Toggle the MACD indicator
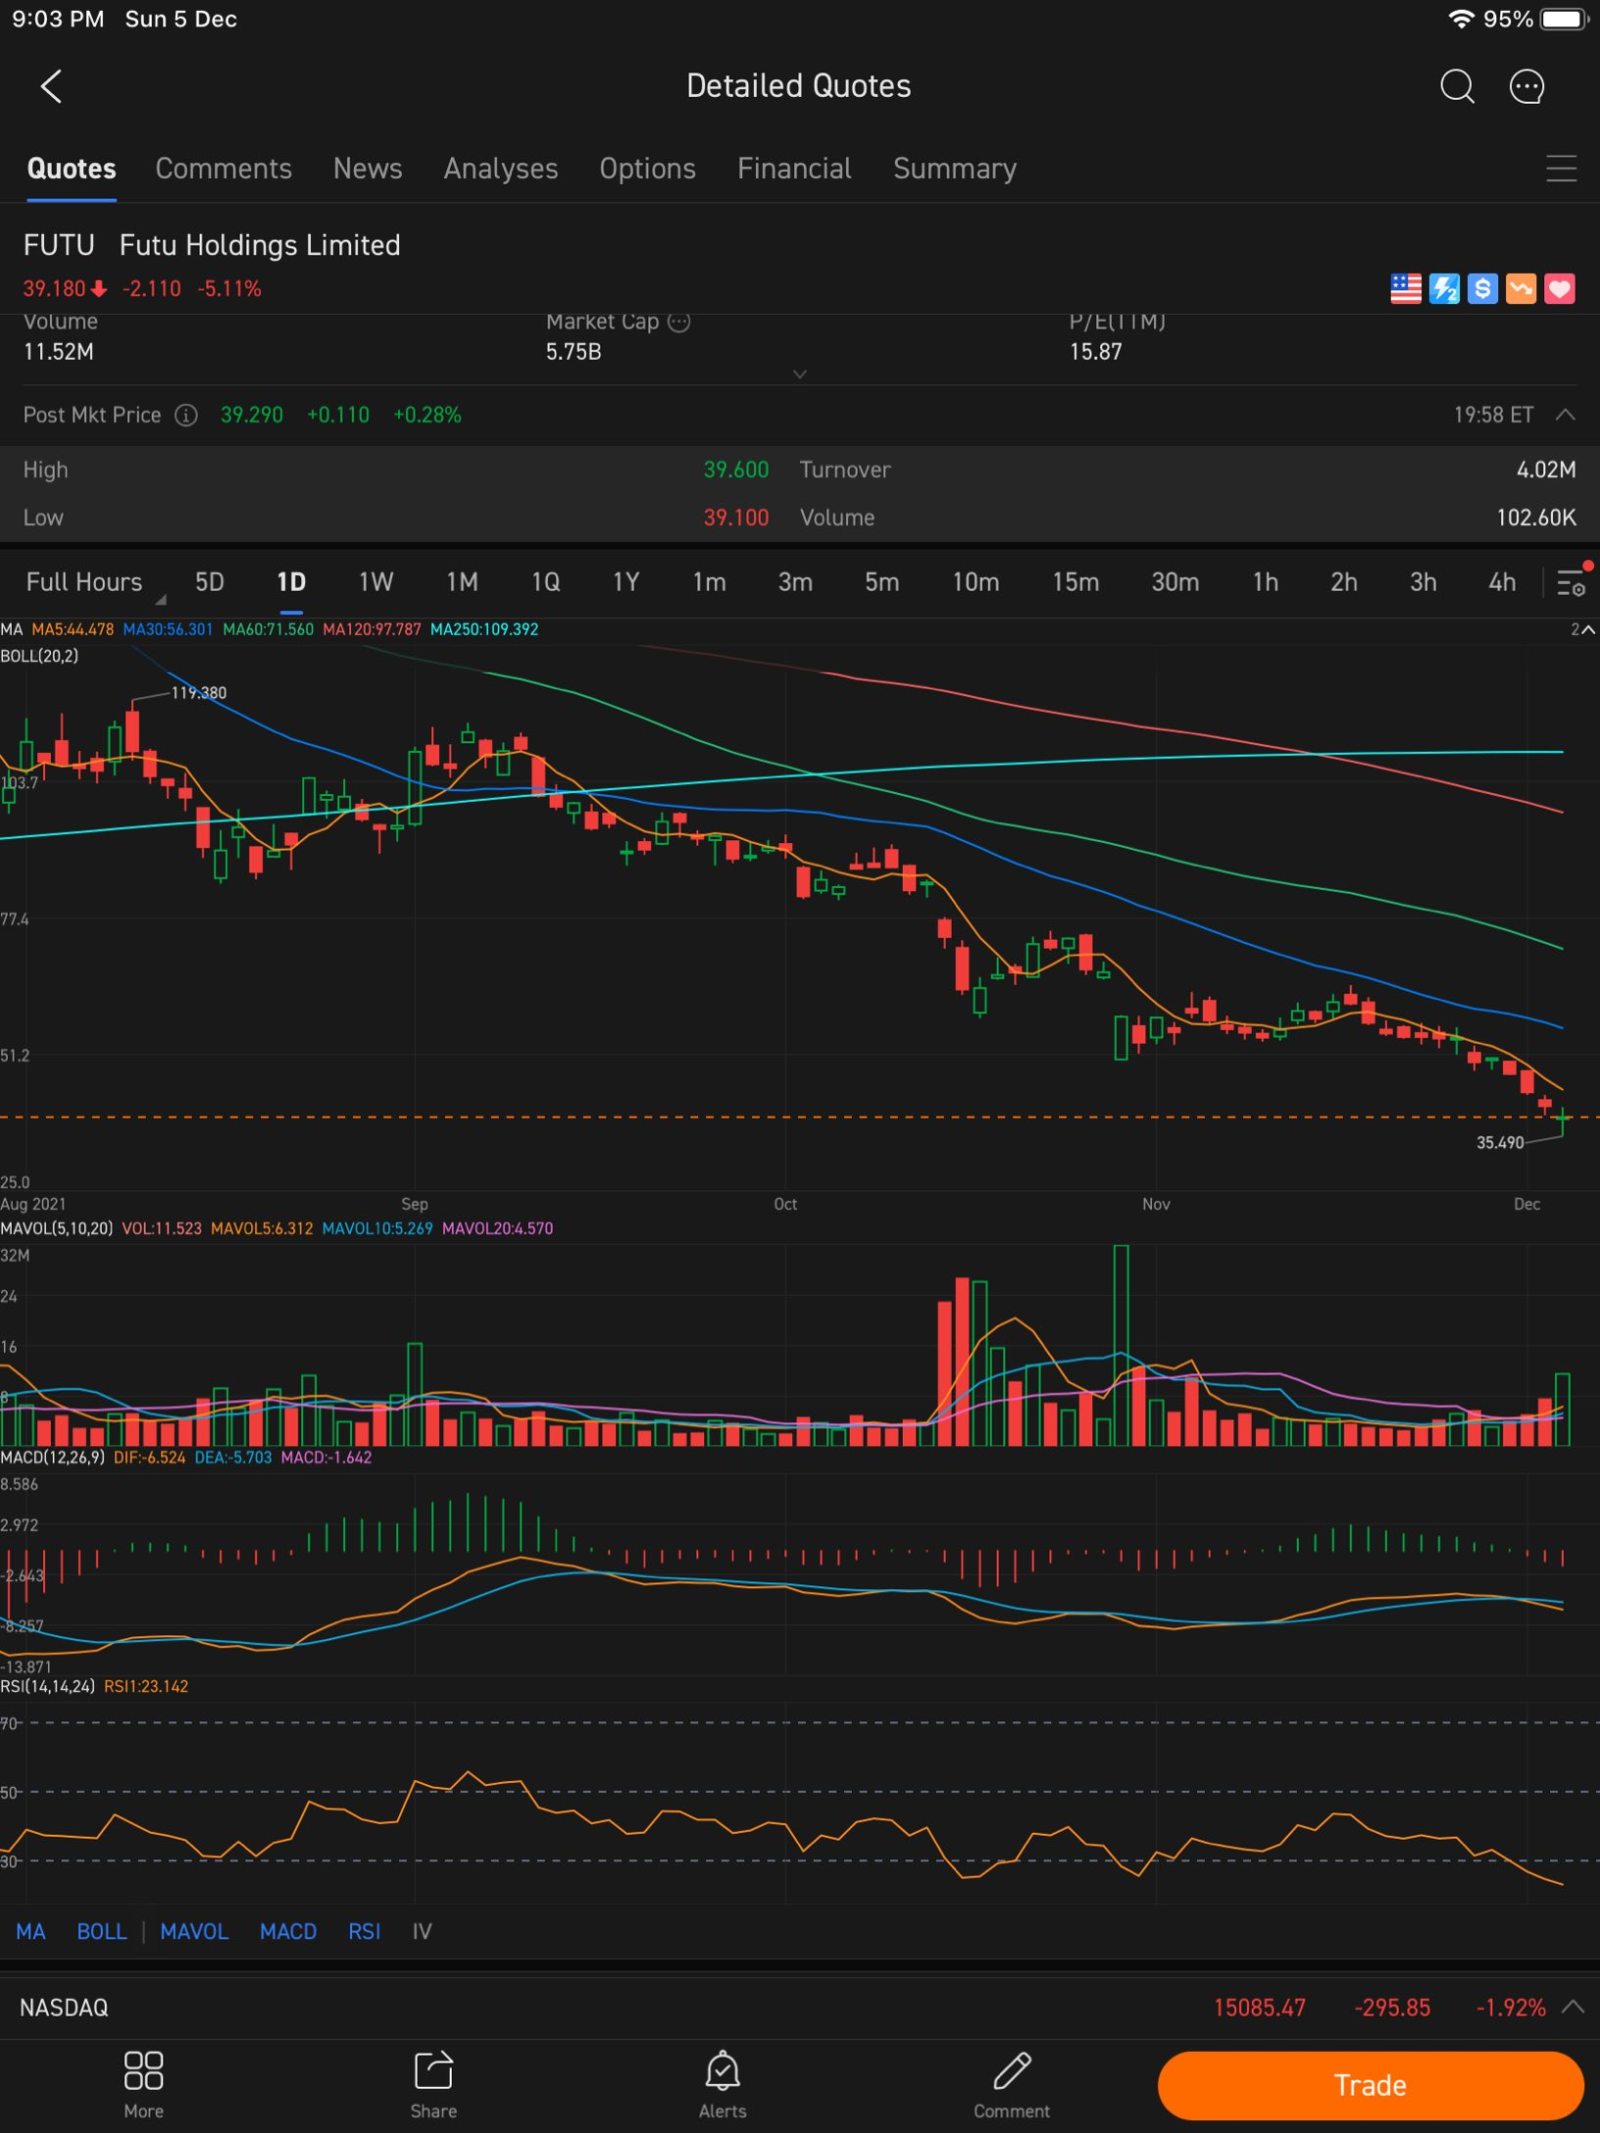This screenshot has height=2133, width=1600. [x=288, y=1931]
